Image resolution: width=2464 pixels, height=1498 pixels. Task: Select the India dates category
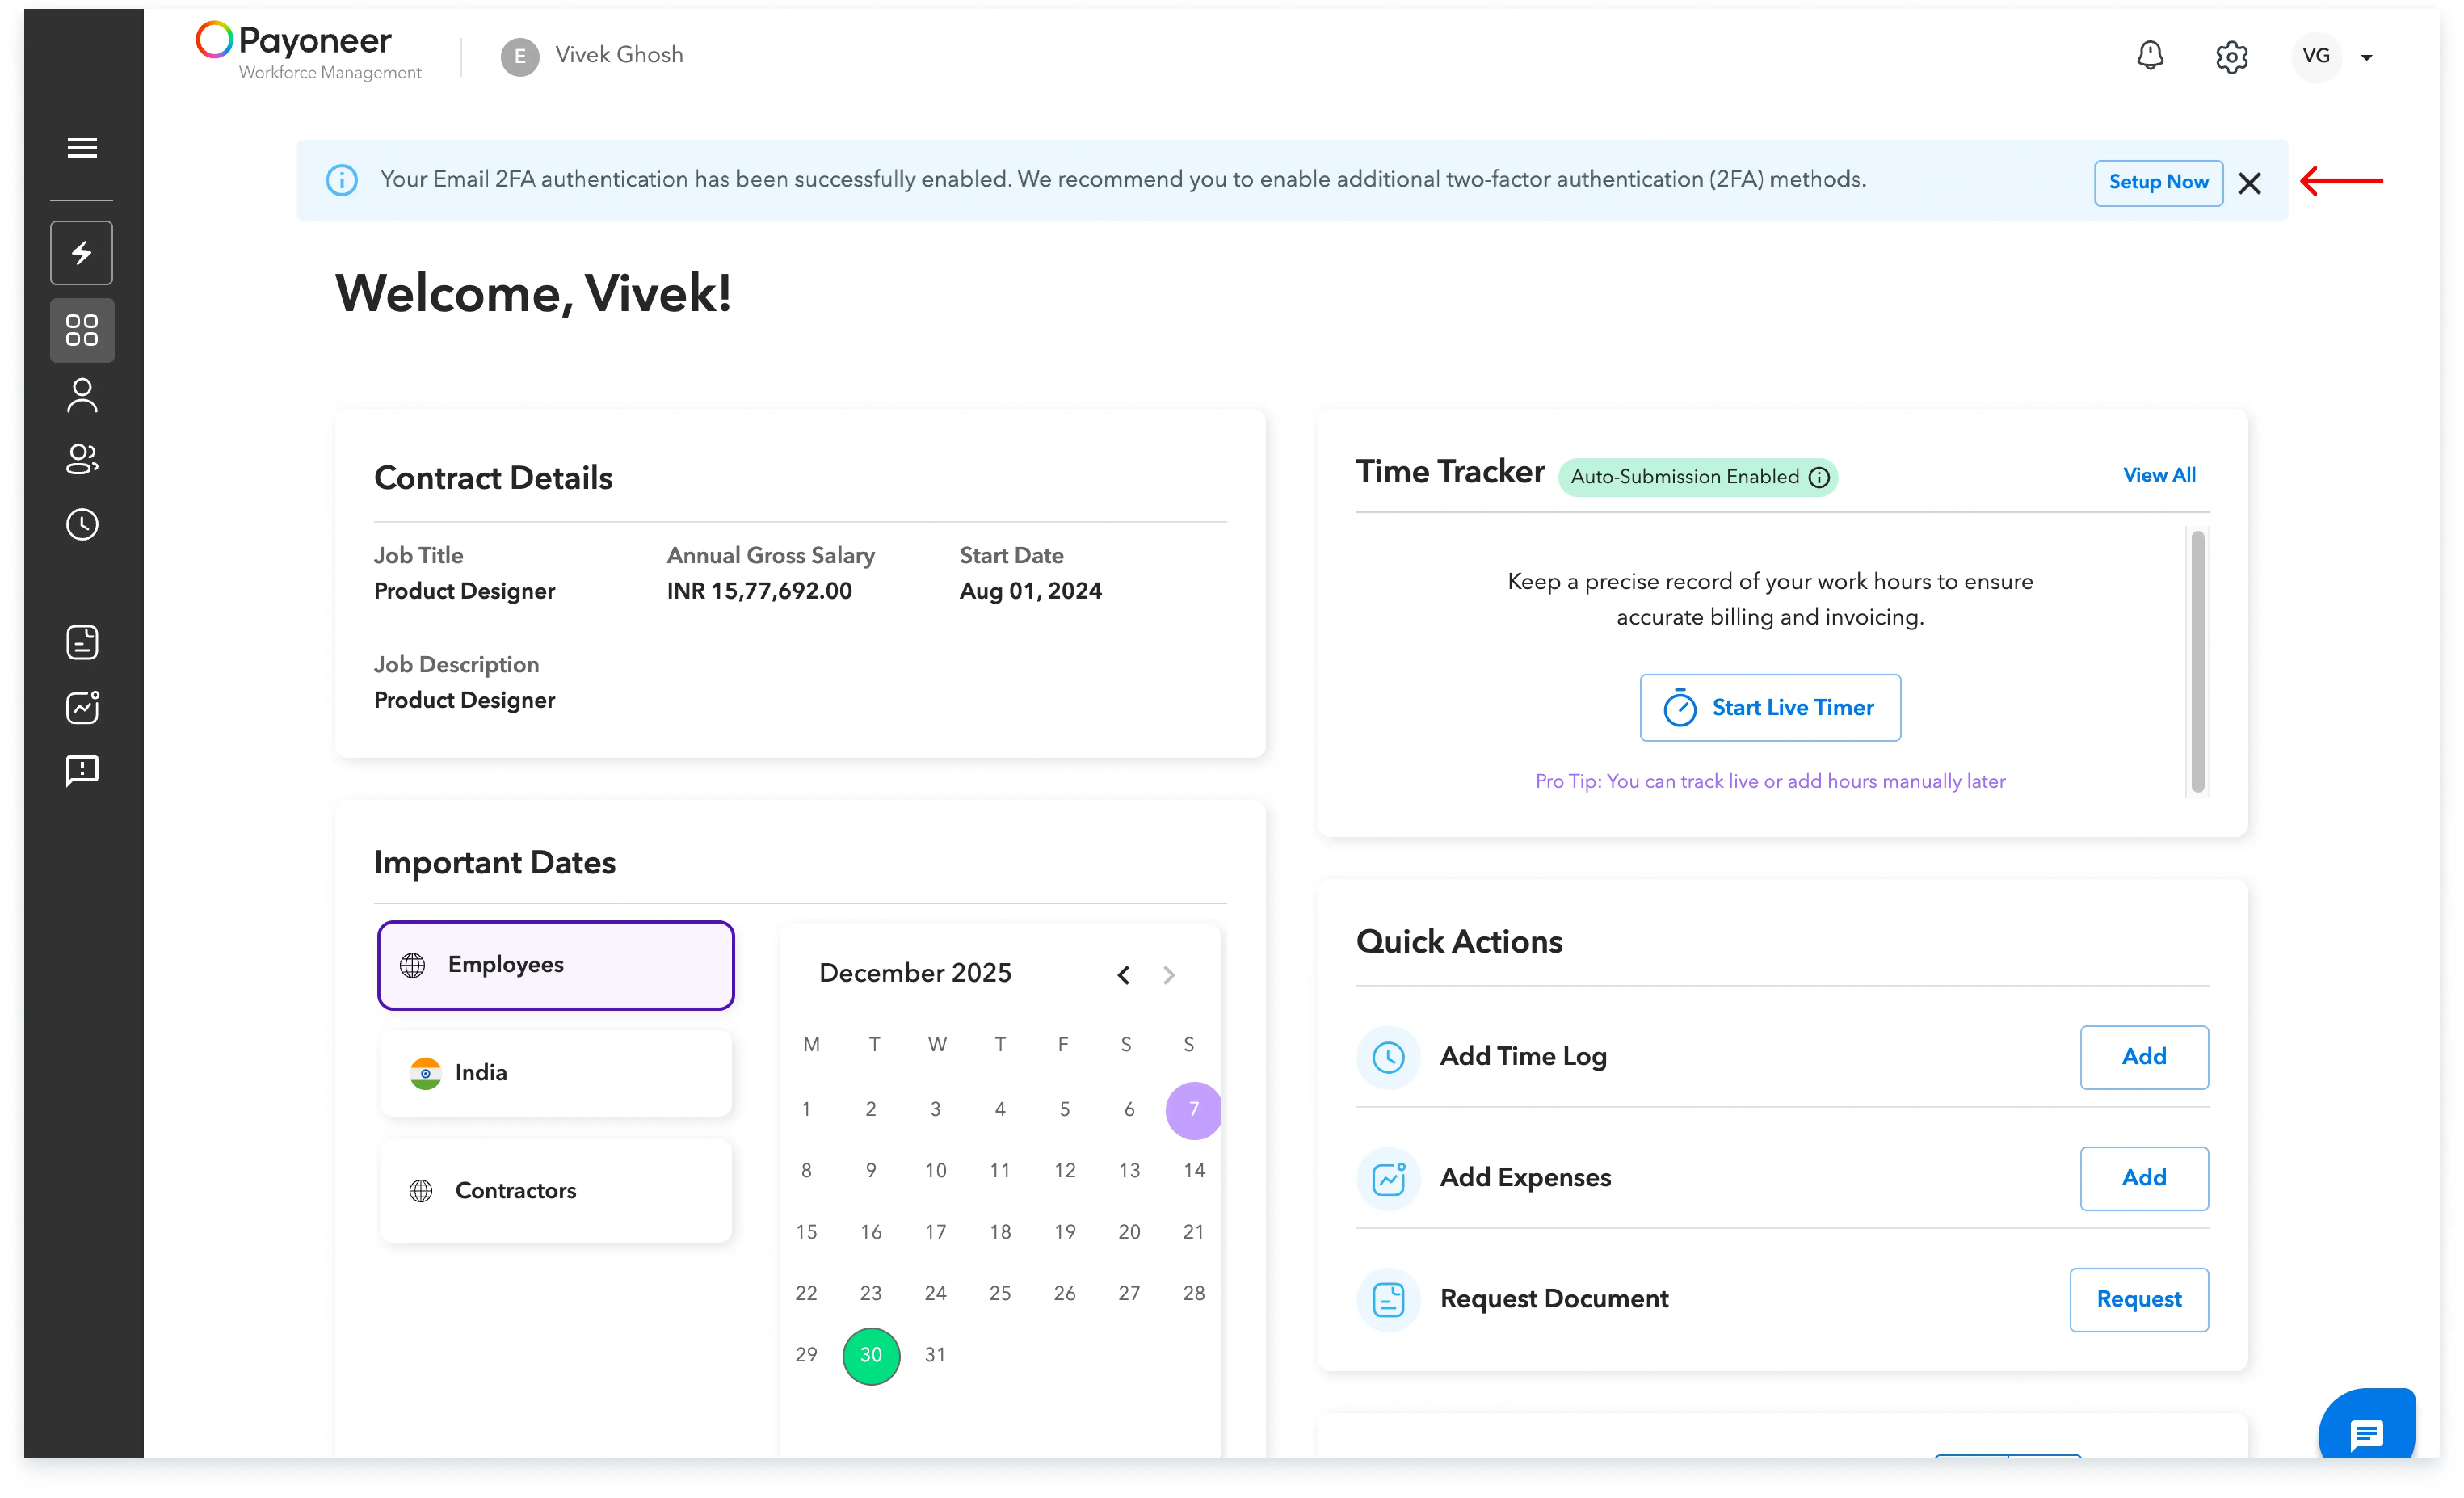(556, 1073)
